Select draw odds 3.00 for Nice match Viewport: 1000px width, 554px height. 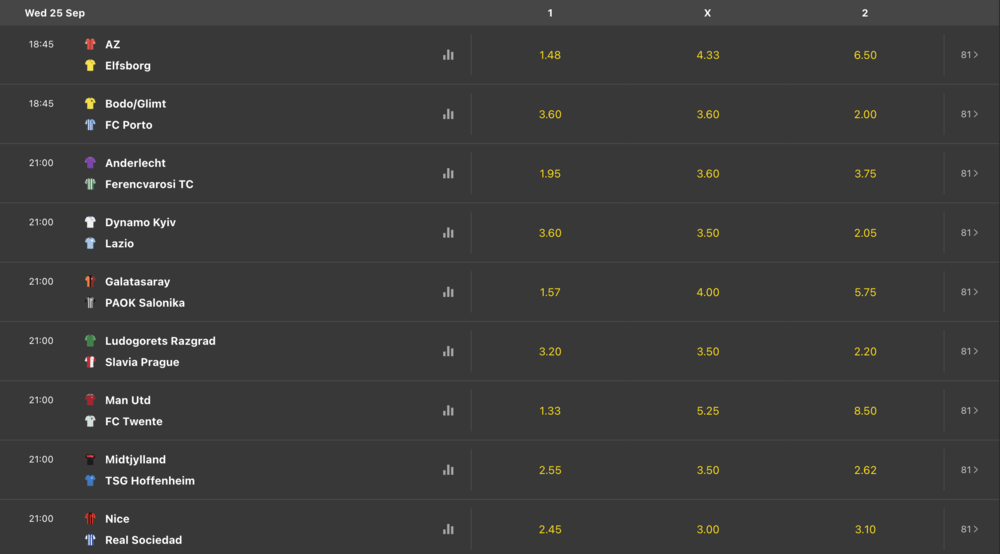[707, 529]
